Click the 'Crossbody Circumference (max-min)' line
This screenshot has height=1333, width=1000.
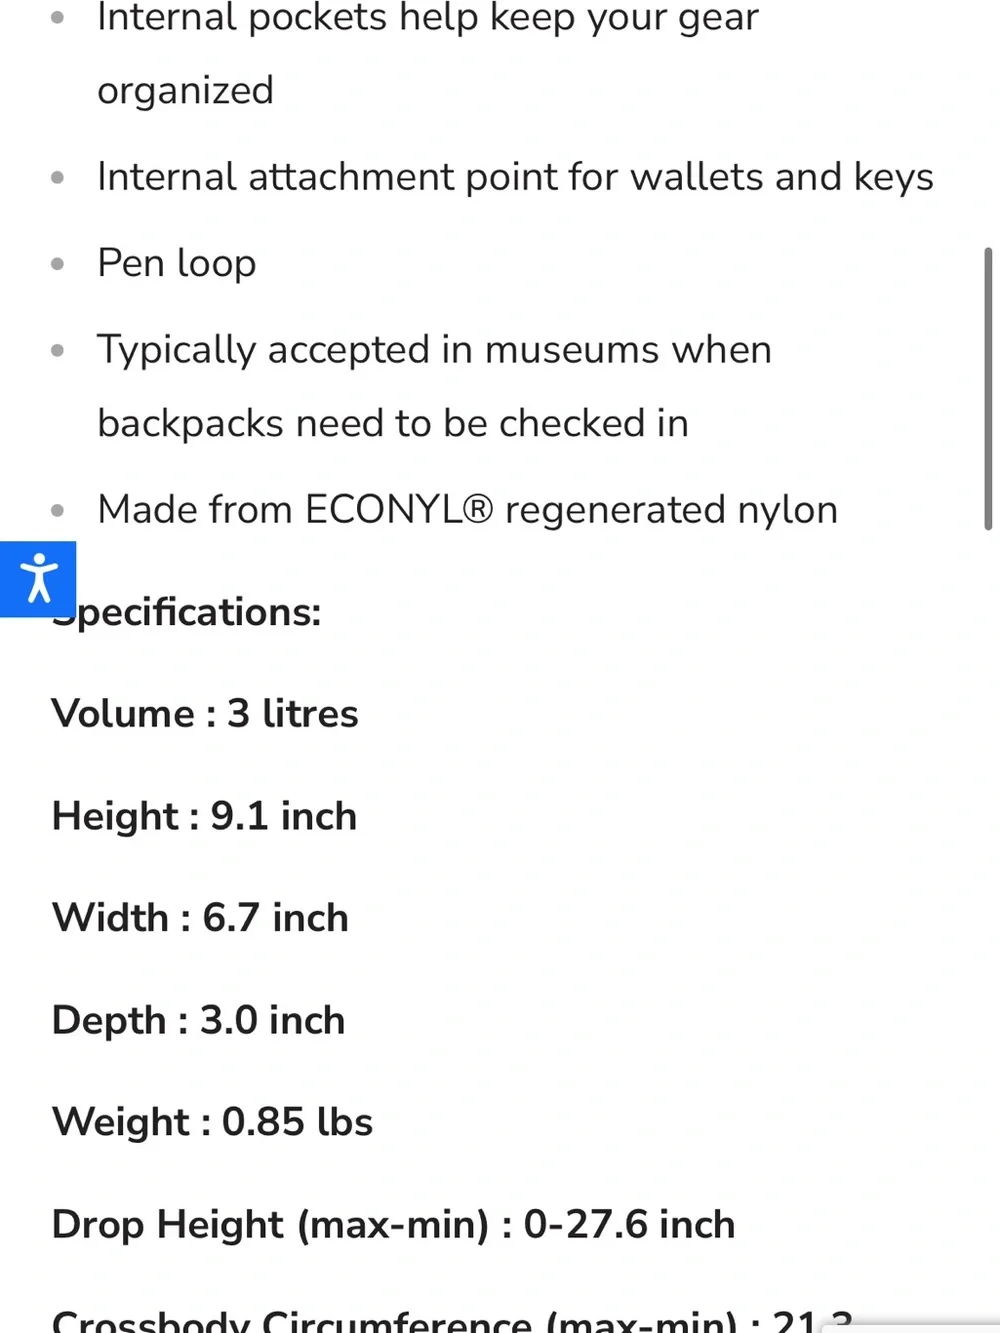point(452,1320)
